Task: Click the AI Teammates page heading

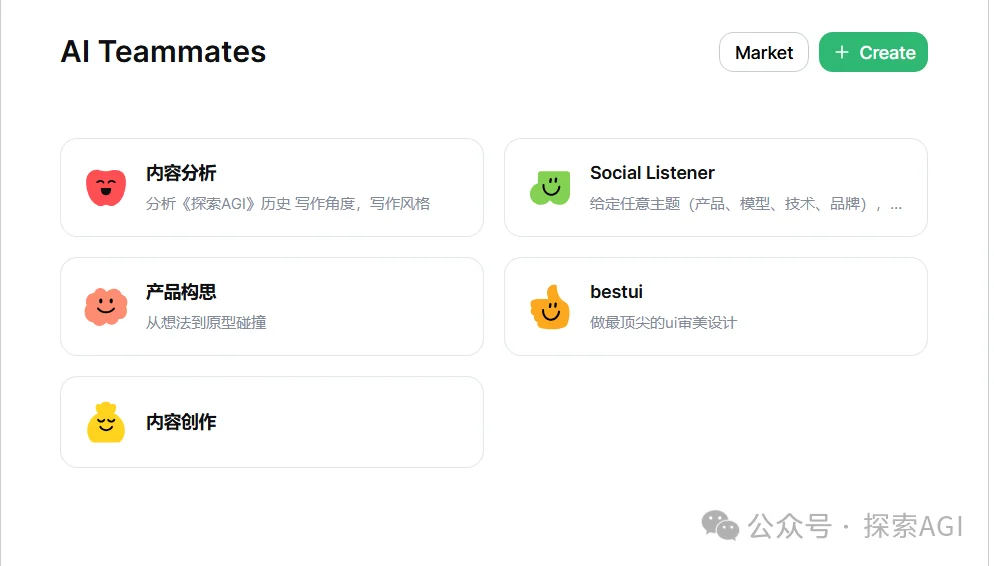Action: pyautogui.click(x=163, y=52)
